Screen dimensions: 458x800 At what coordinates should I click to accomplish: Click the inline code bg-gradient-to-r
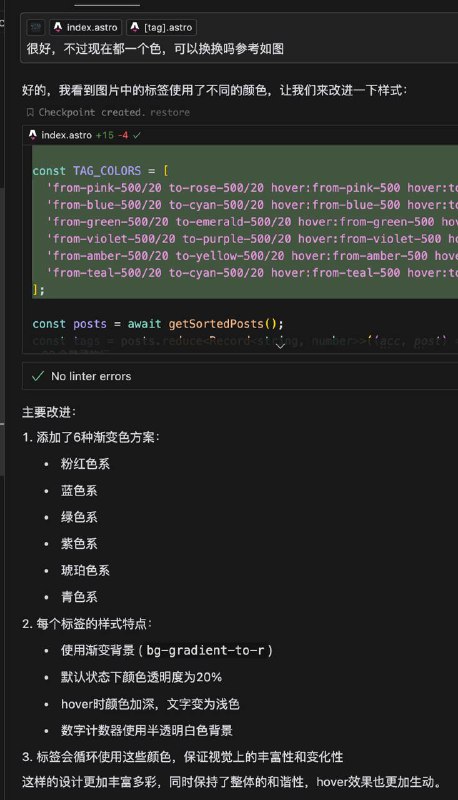(x=206, y=650)
